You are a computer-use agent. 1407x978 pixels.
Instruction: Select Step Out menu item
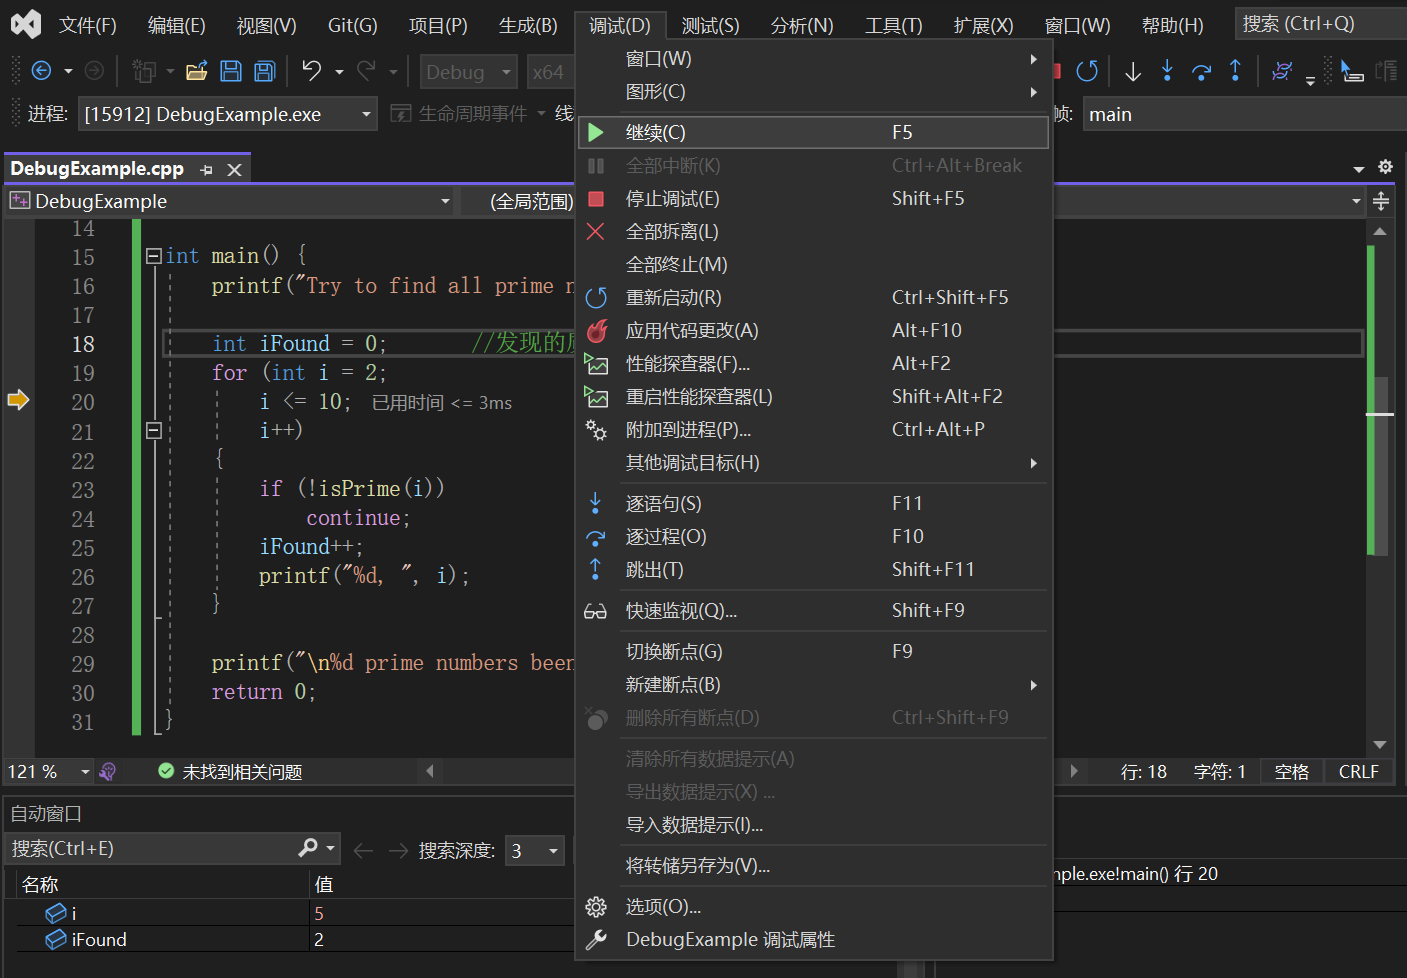[814, 570]
